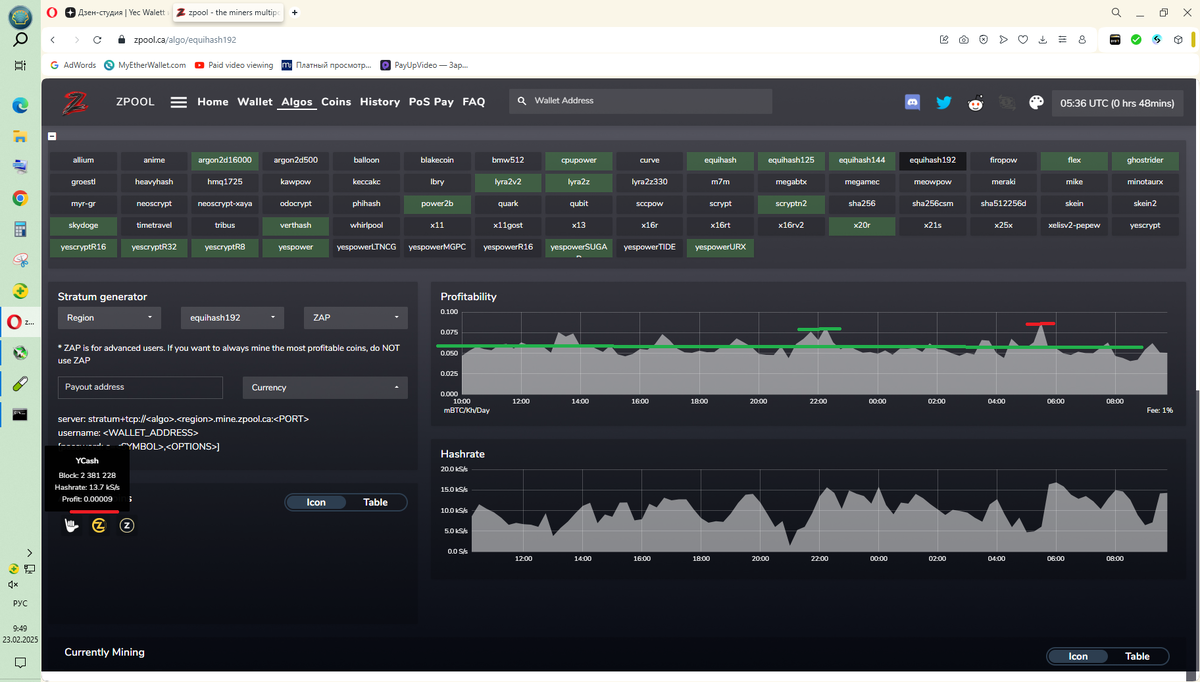The height and width of the screenshot is (682, 1200).
Task: Open the Wallet menu item
Action: click(x=255, y=102)
